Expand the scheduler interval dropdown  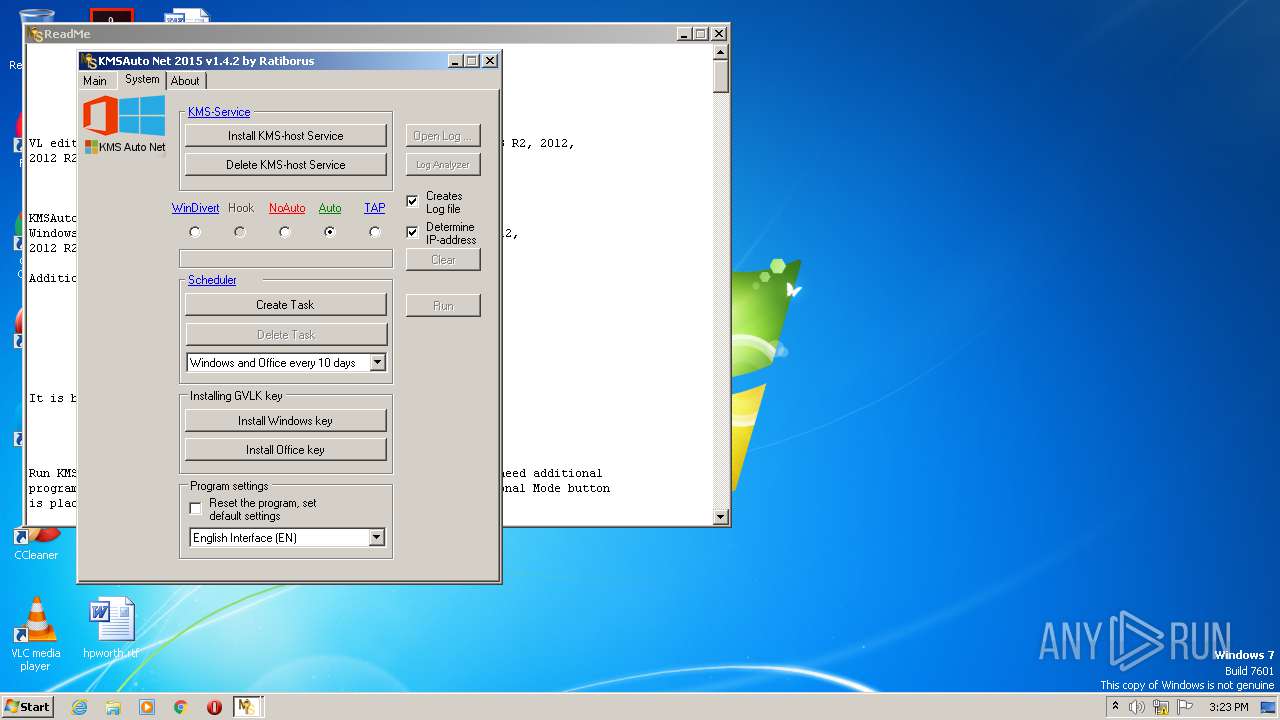coord(377,363)
